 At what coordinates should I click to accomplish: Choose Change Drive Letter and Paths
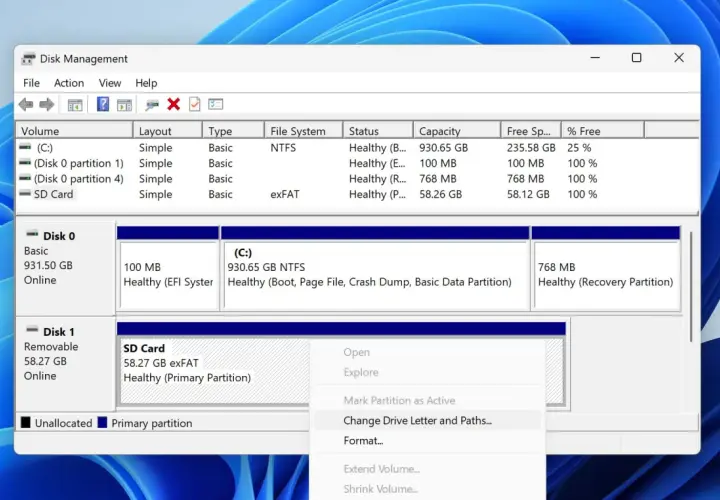(427, 421)
